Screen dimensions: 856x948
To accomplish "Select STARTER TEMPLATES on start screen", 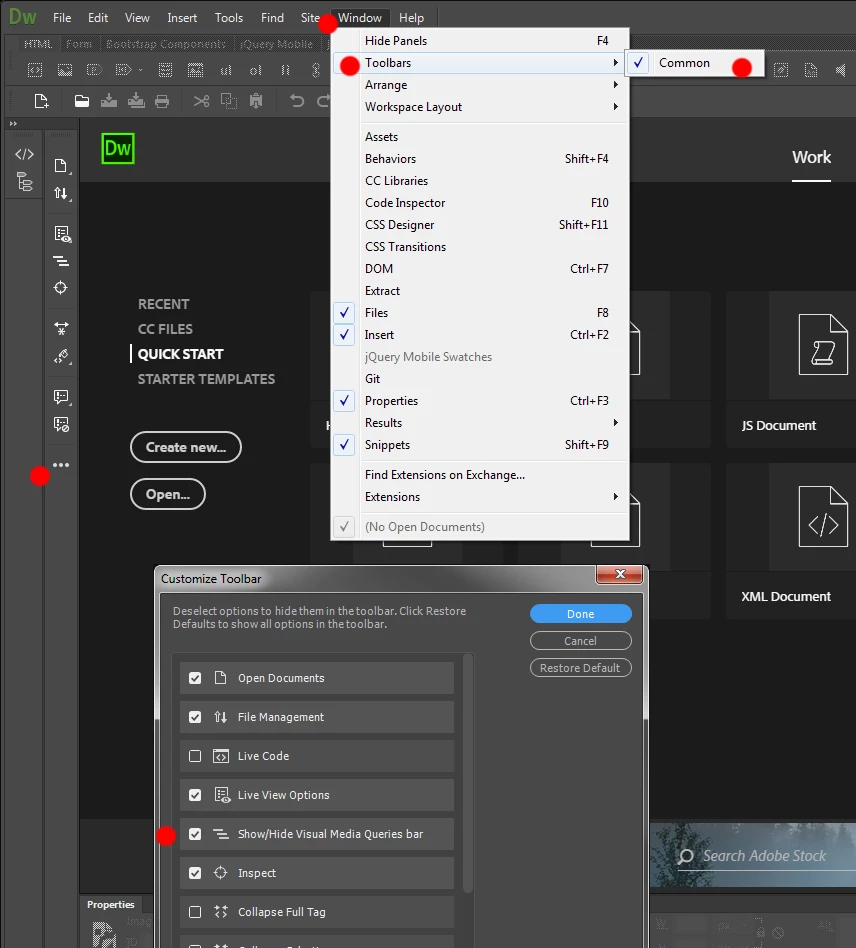I will pyautogui.click(x=206, y=379).
